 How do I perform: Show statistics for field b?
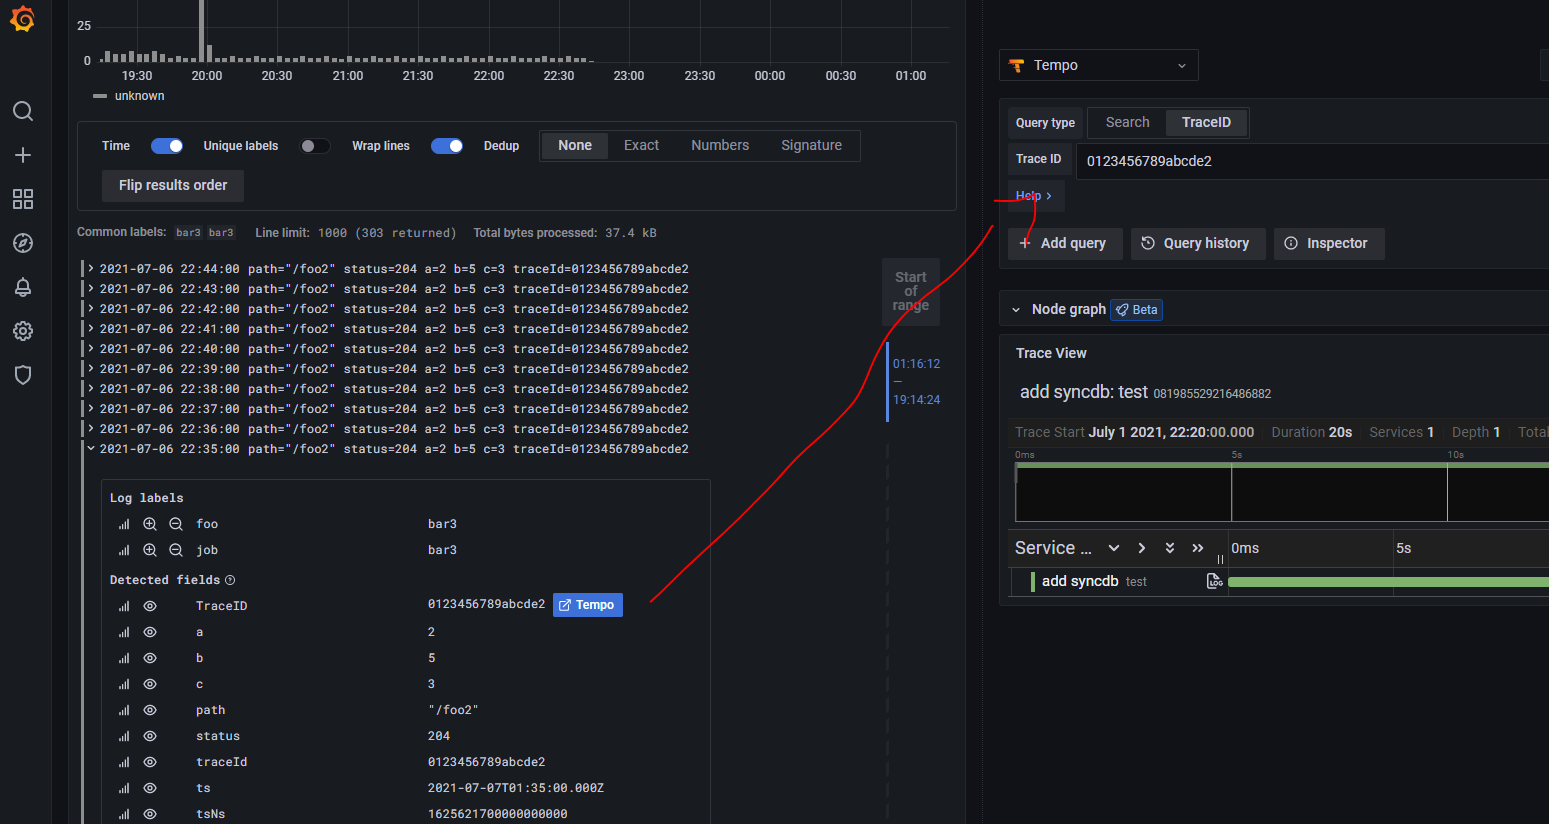[124, 658]
